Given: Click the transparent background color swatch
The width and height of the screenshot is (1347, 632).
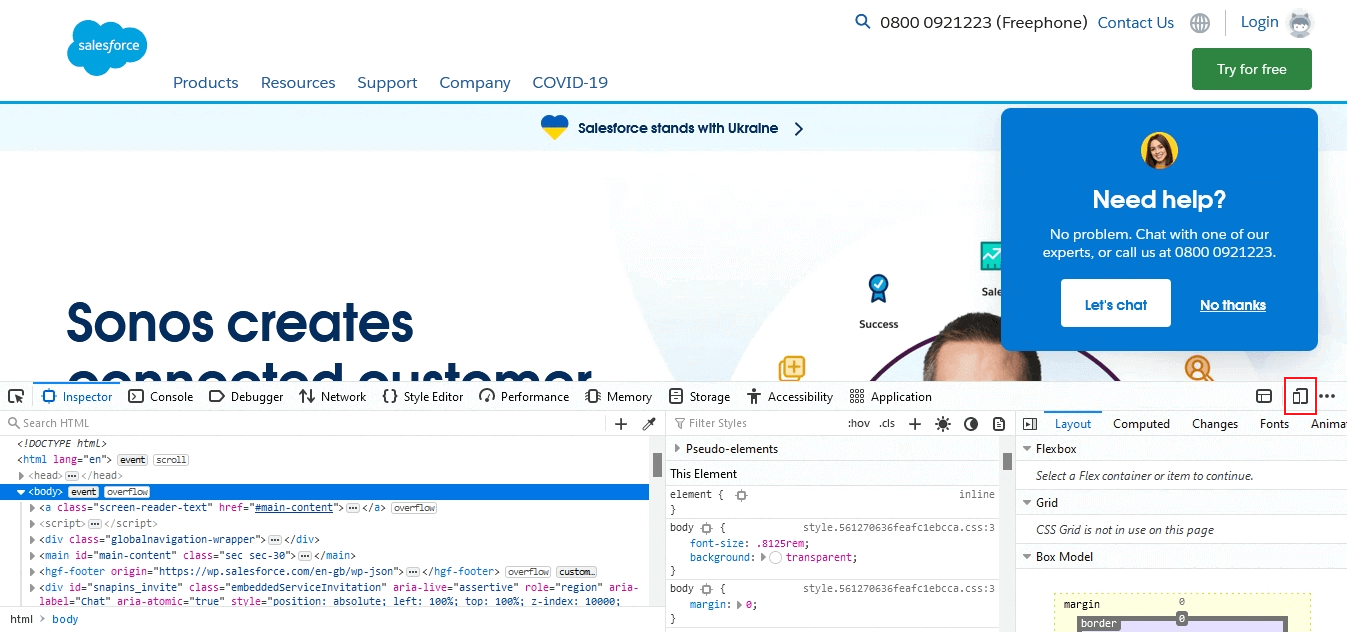Looking at the screenshot, I should [776, 557].
